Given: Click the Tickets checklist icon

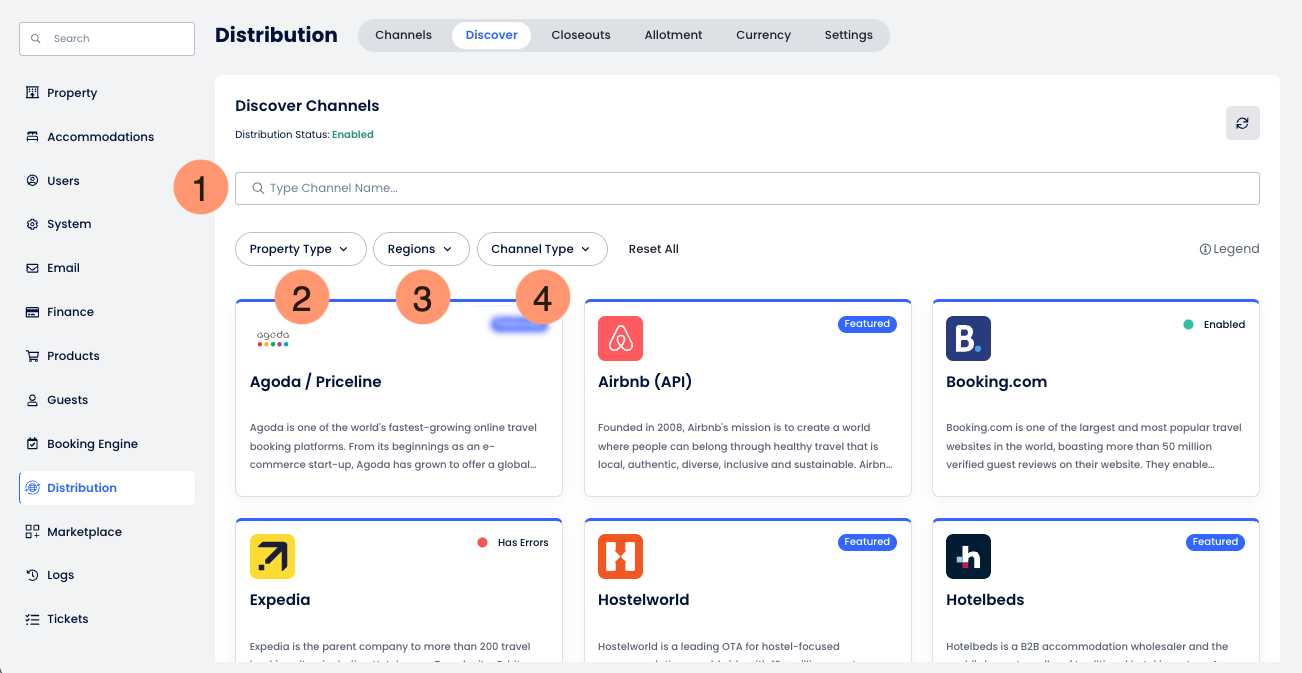Looking at the screenshot, I should [32, 619].
